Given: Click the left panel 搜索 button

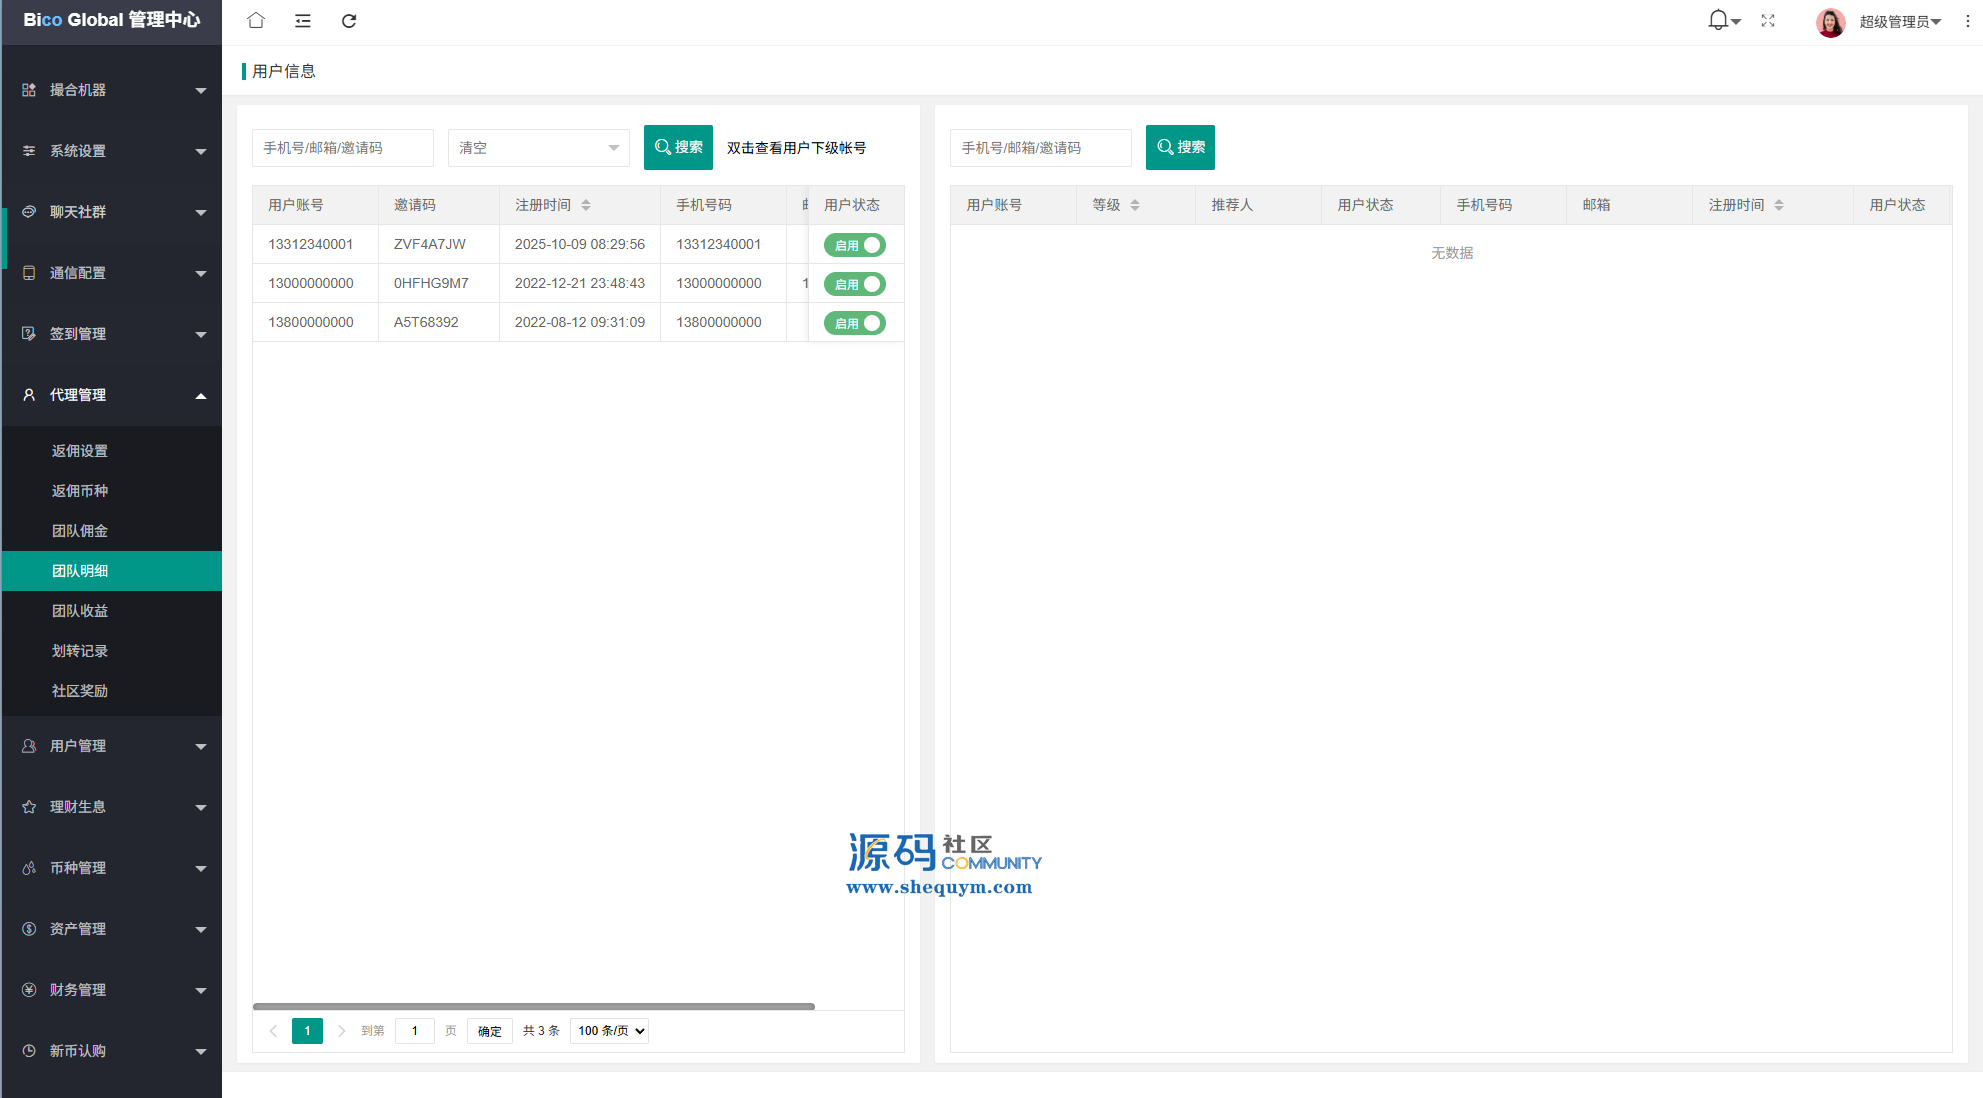Looking at the screenshot, I should point(678,147).
